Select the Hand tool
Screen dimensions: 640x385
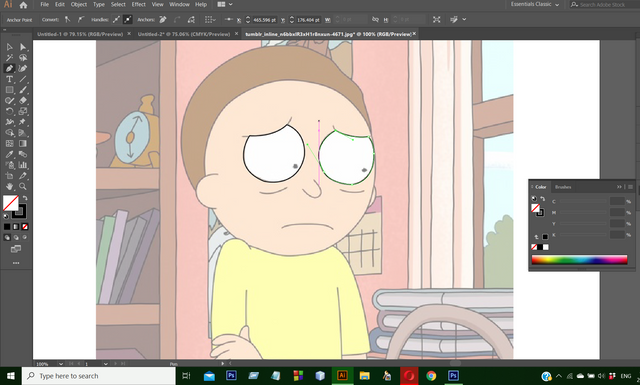[x=9, y=187]
